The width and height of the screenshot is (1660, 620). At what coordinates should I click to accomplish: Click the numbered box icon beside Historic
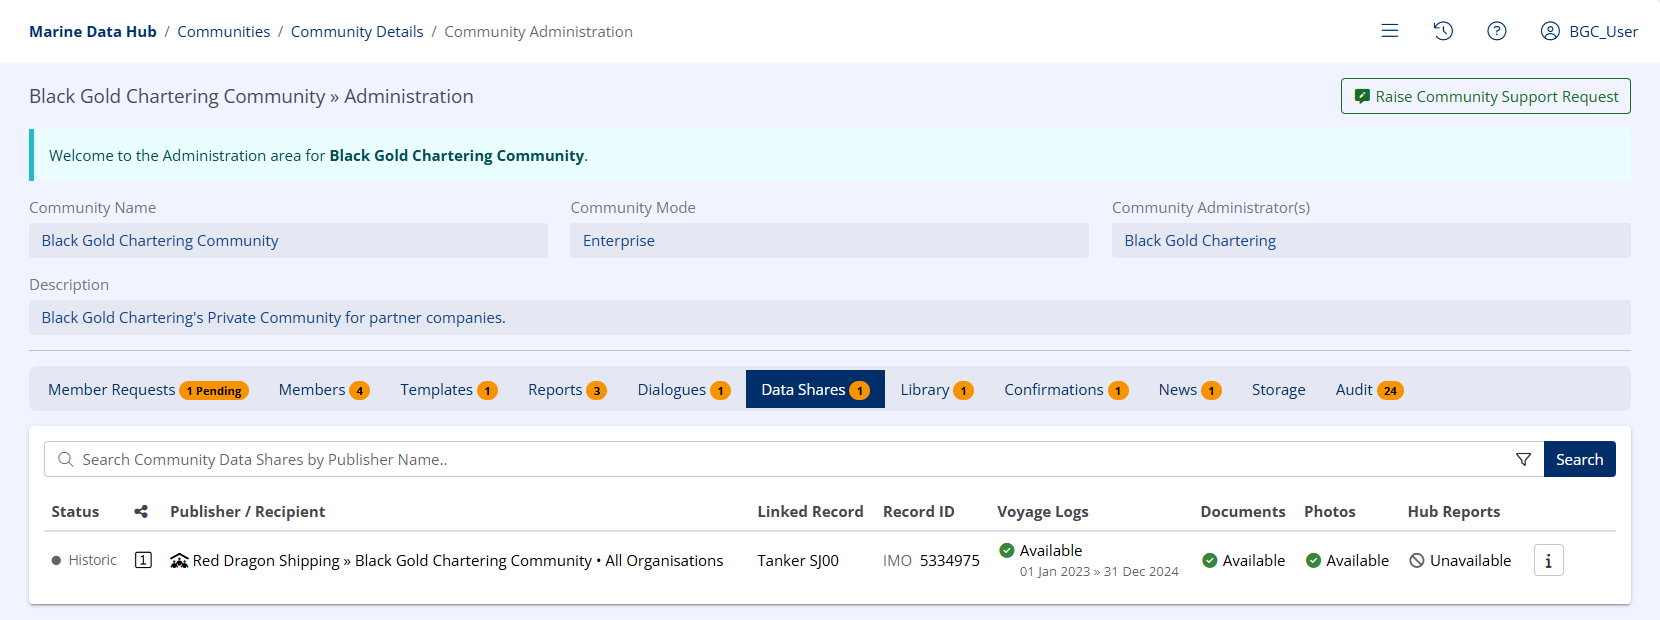[144, 560]
